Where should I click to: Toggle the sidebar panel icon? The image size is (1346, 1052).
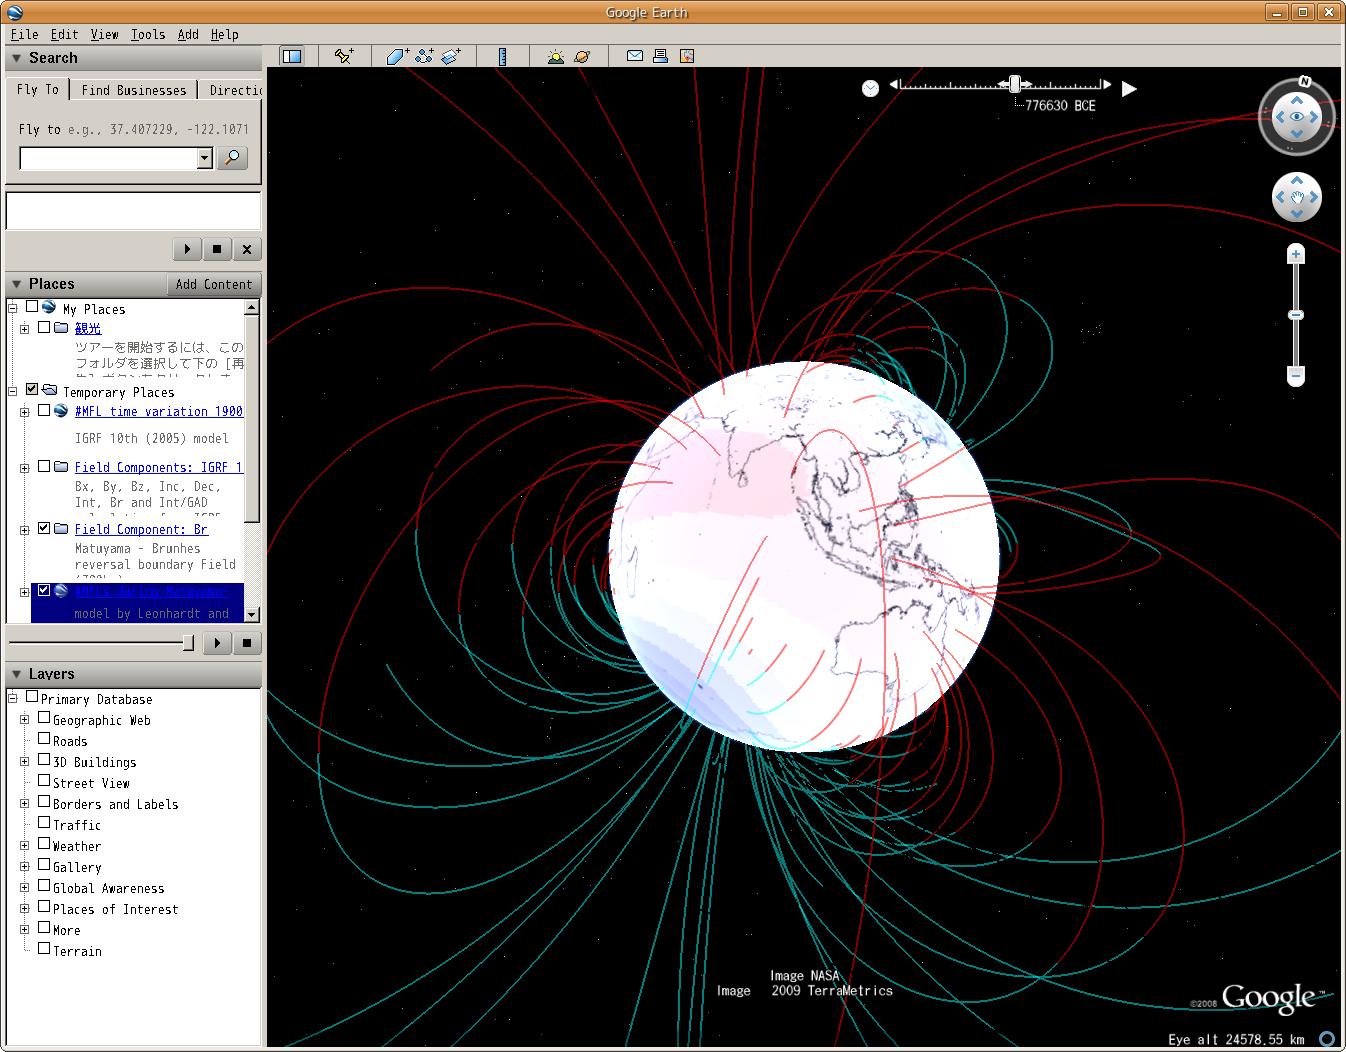click(x=292, y=56)
